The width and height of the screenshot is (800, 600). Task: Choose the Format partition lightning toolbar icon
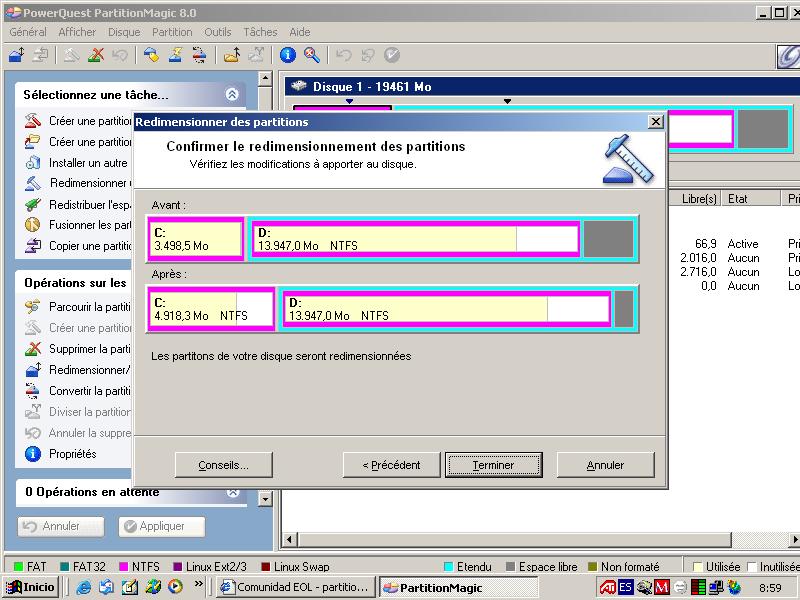(x=176, y=55)
